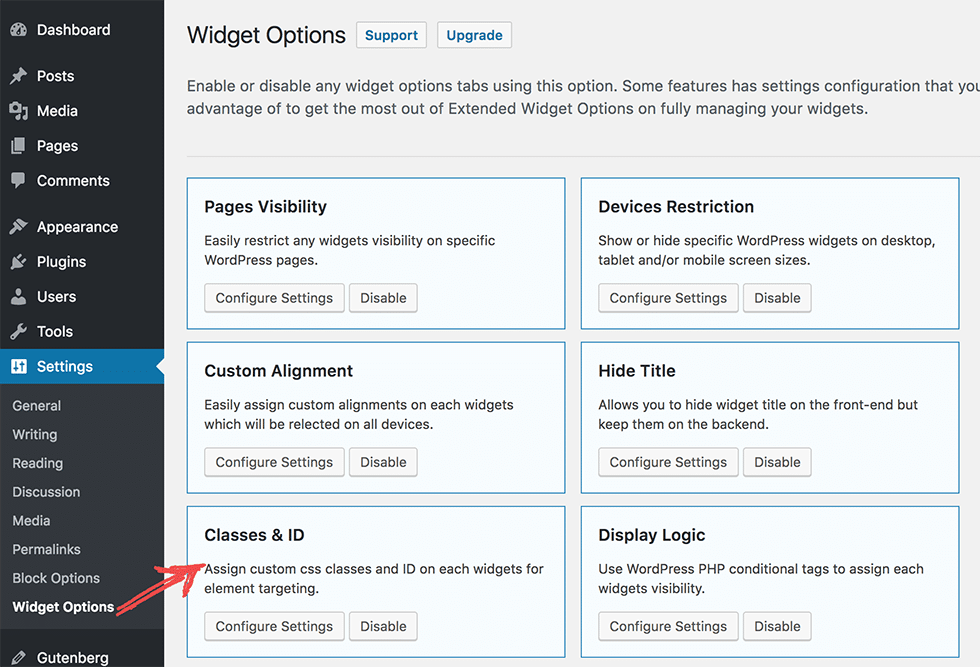Open the Dashboard from the sidebar icon
Screen dimensions: 980x667
18,30
